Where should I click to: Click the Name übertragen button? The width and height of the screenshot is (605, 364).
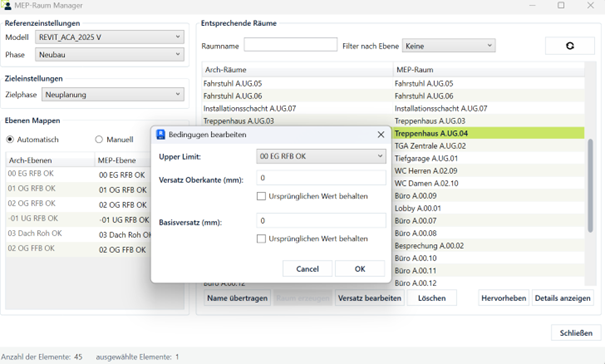237,298
